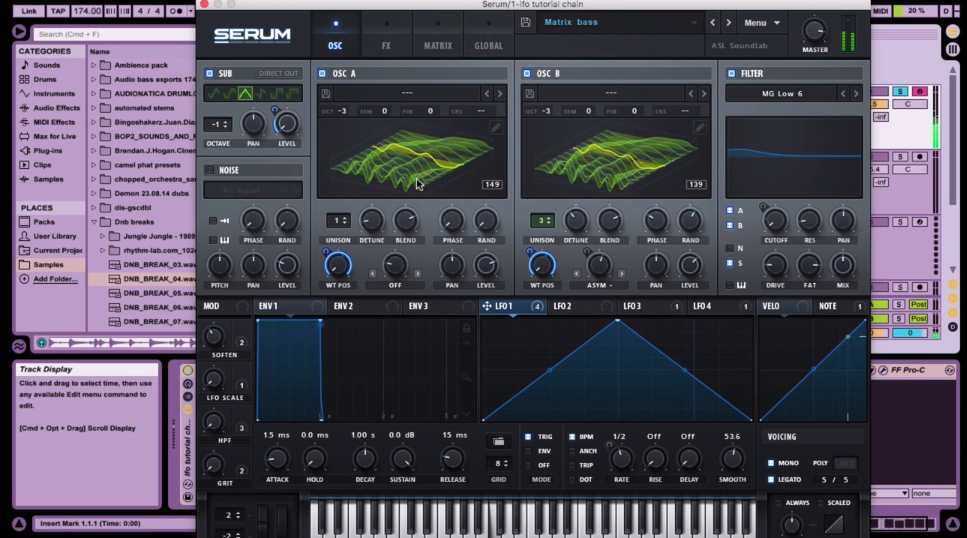Image resolution: width=967 pixels, height=538 pixels.
Task: Toggle OSC A enable switch
Action: click(322, 73)
